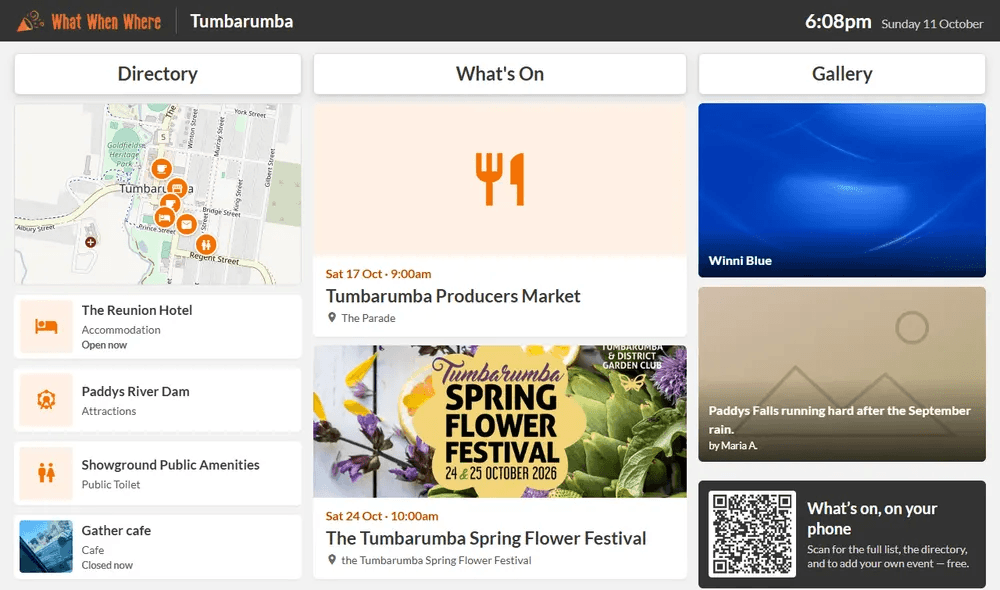The height and width of the screenshot is (590, 1000).
Task: Click the What When Where logo
Action: 89,22
